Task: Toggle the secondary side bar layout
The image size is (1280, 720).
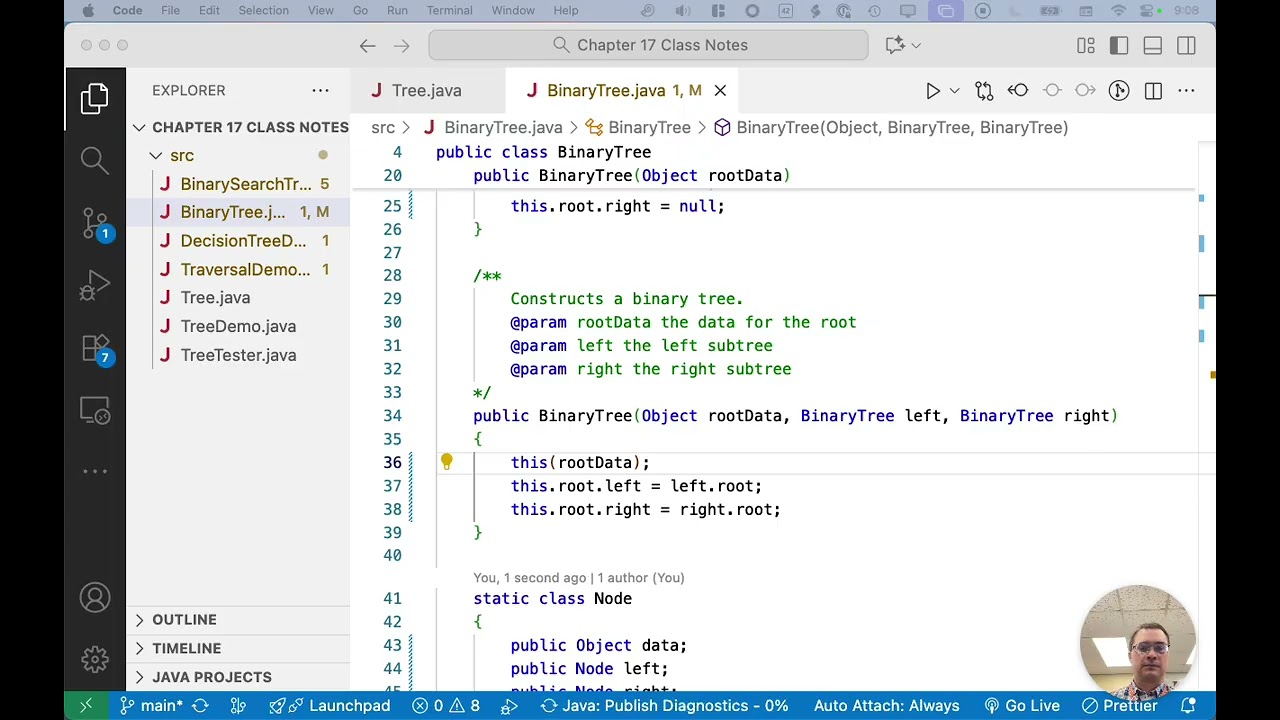Action: [x=1186, y=45]
